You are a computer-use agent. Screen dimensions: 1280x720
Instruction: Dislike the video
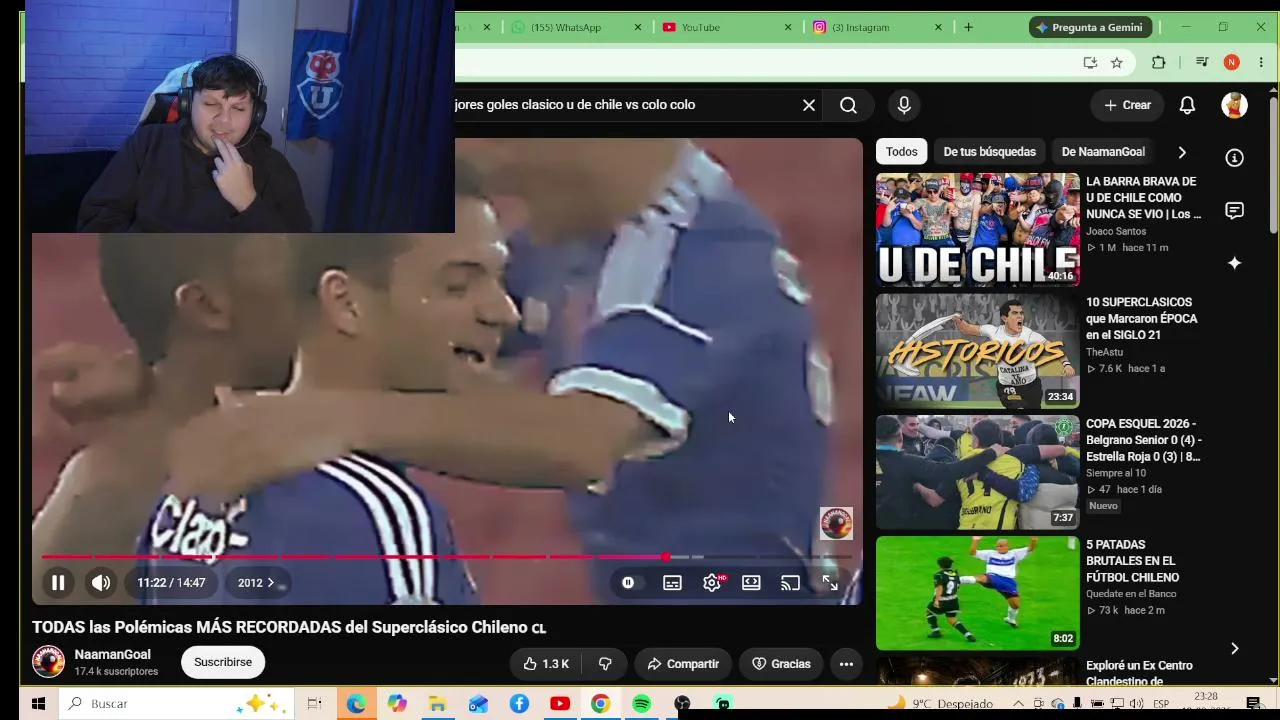pyautogui.click(x=605, y=664)
